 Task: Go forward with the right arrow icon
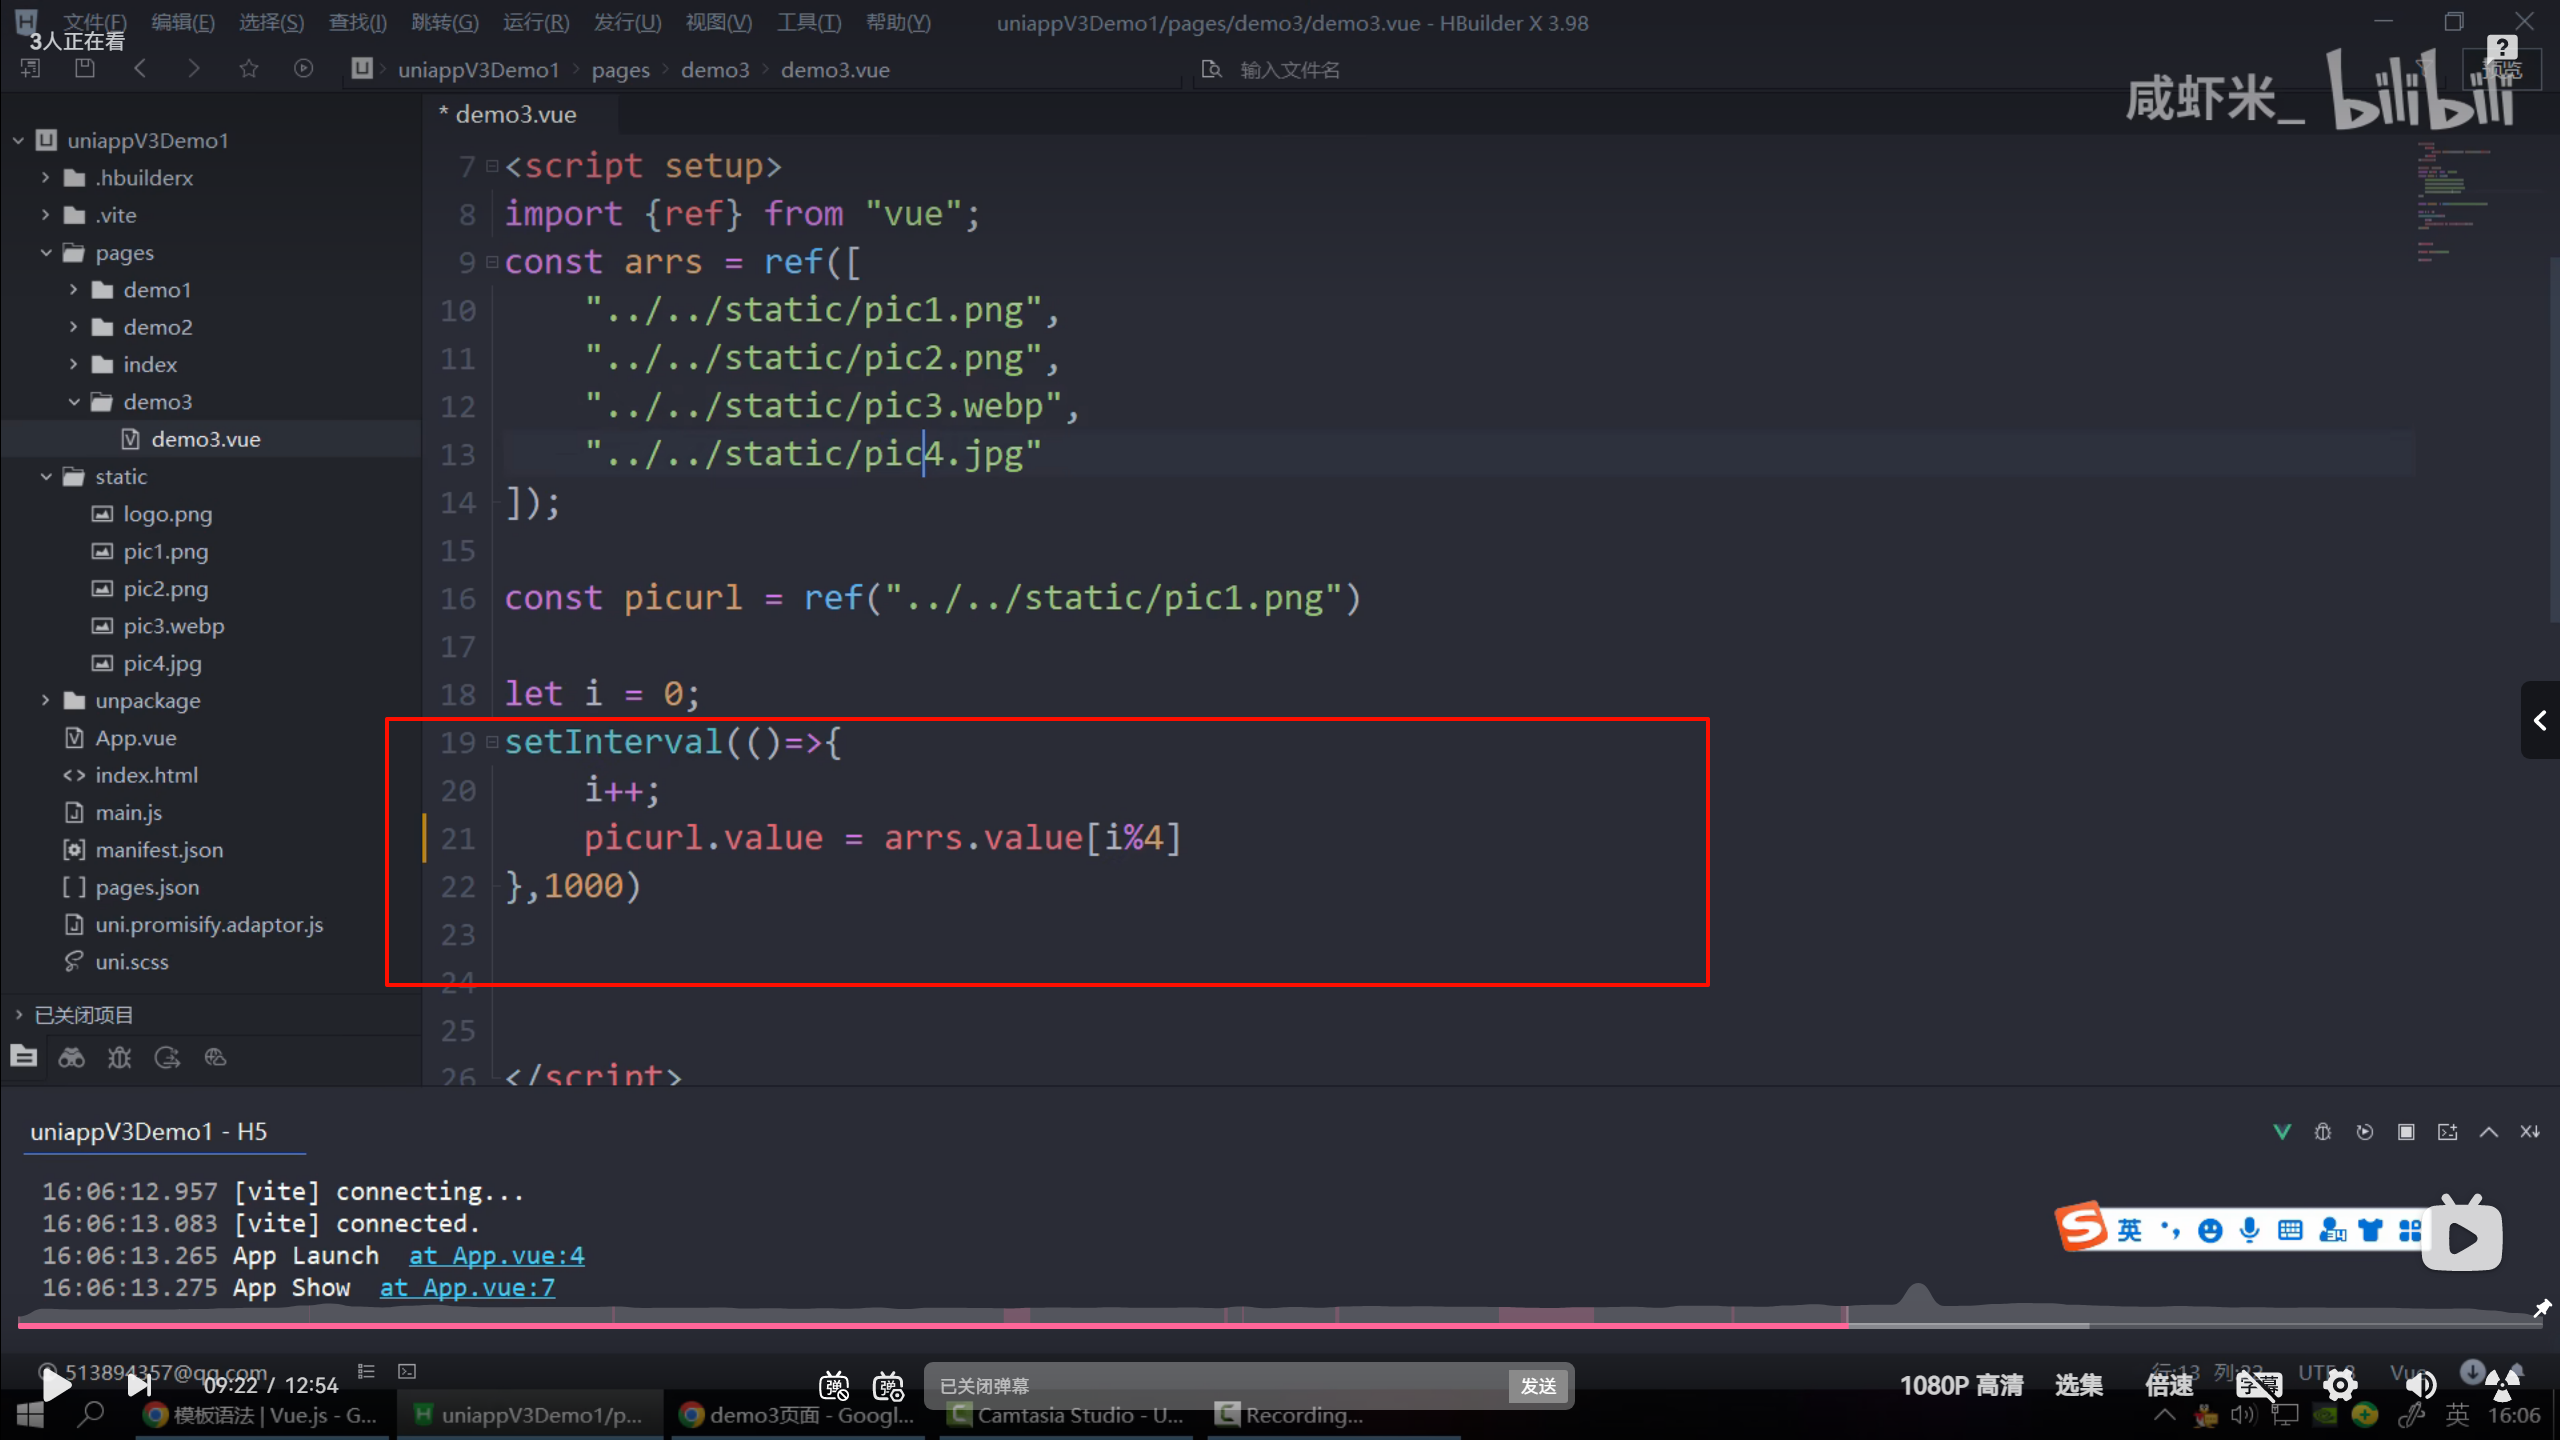pos(194,69)
